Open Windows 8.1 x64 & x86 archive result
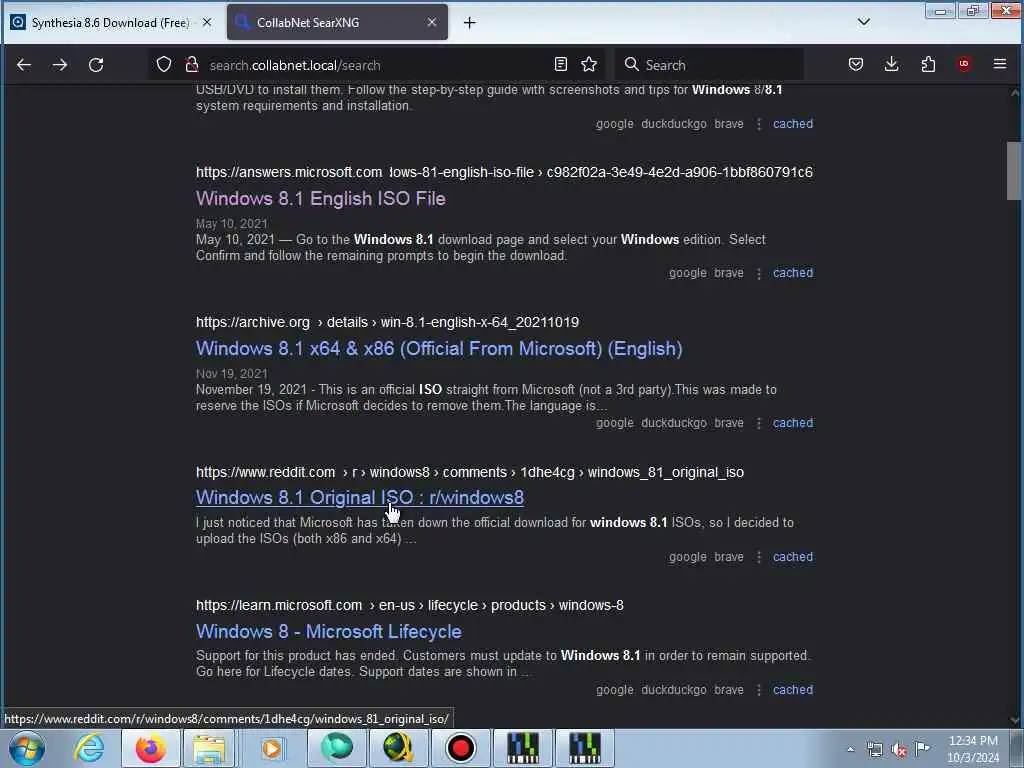 pos(439,349)
